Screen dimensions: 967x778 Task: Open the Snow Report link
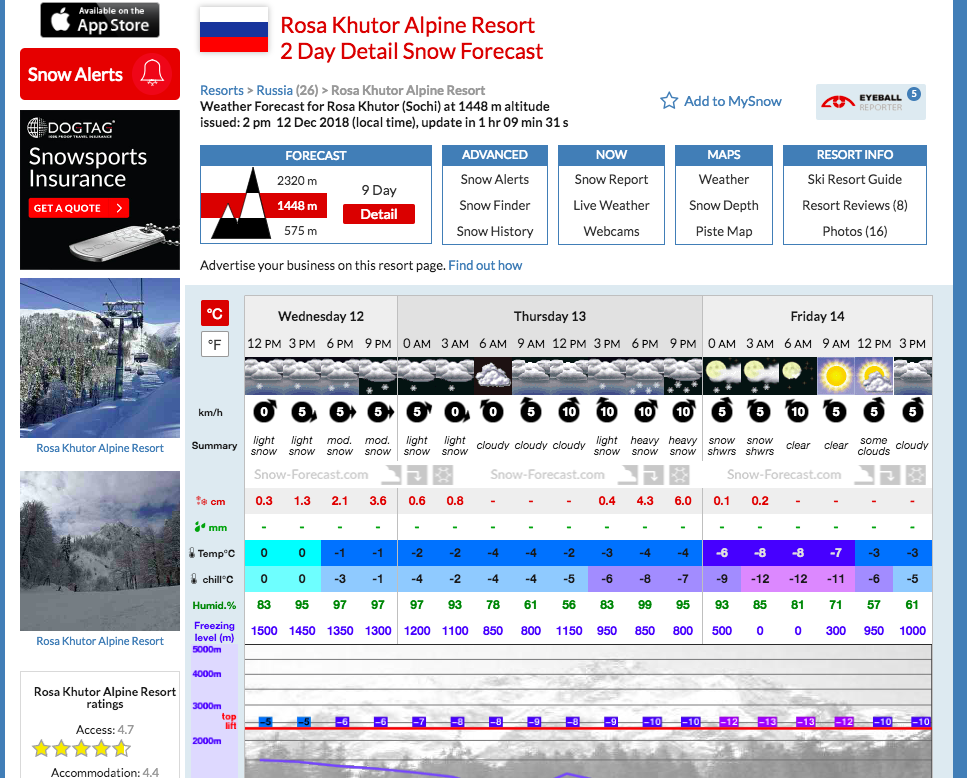click(x=611, y=179)
